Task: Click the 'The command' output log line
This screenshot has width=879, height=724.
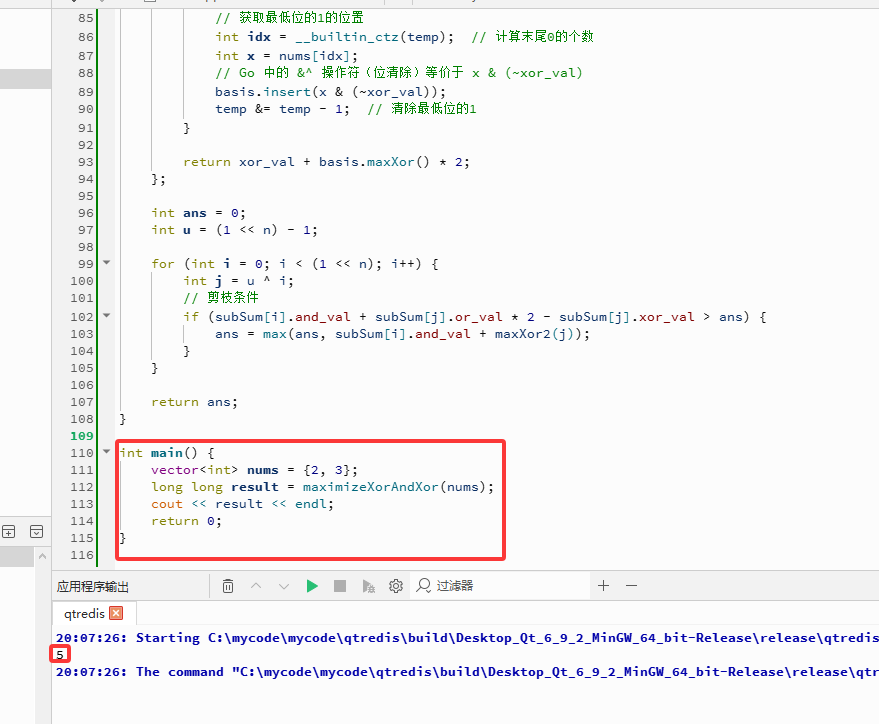Action: (x=467, y=672)
